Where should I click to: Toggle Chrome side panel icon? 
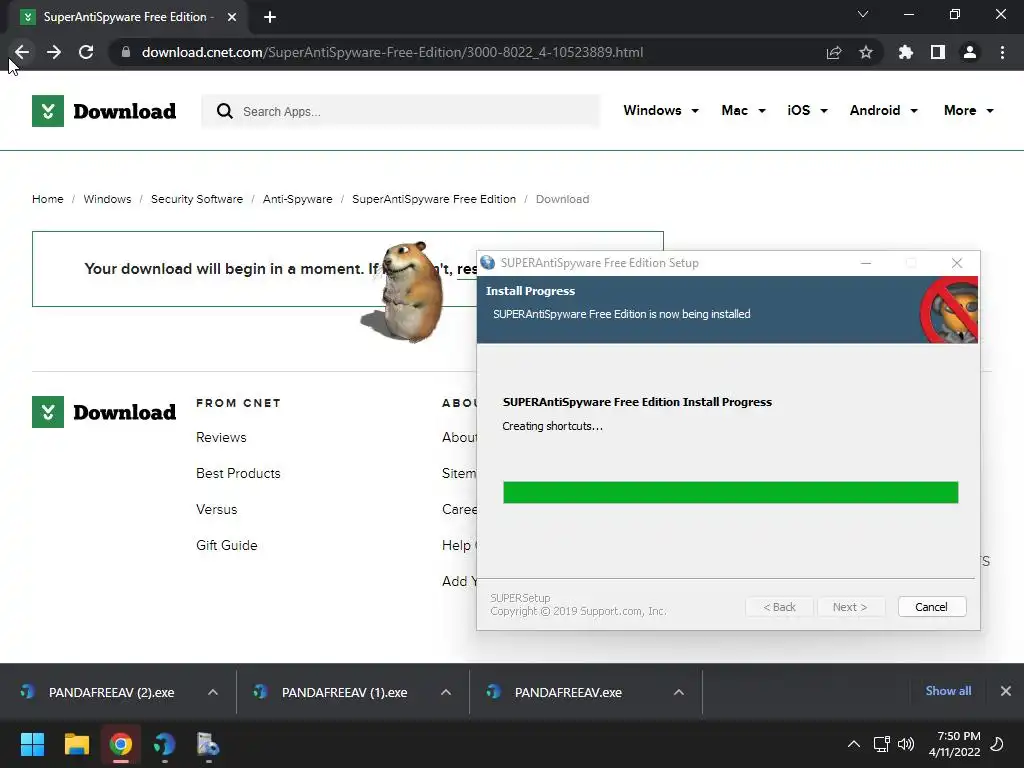coord(938,52)
